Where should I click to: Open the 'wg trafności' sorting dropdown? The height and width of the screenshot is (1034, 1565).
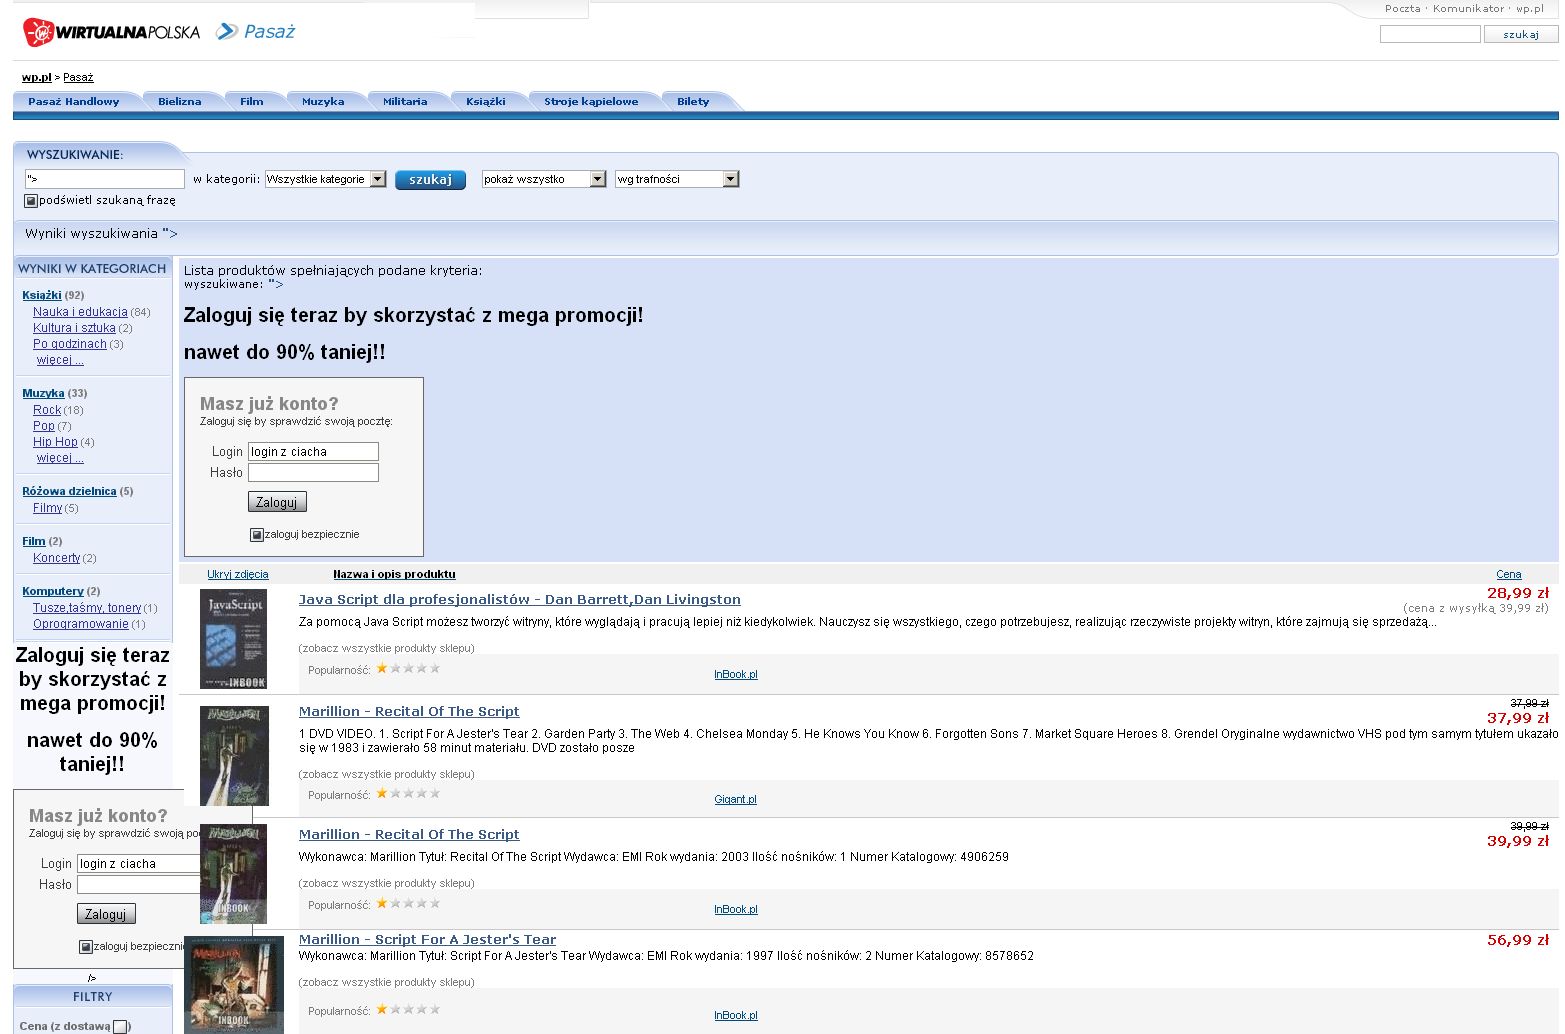pos(676,179)
